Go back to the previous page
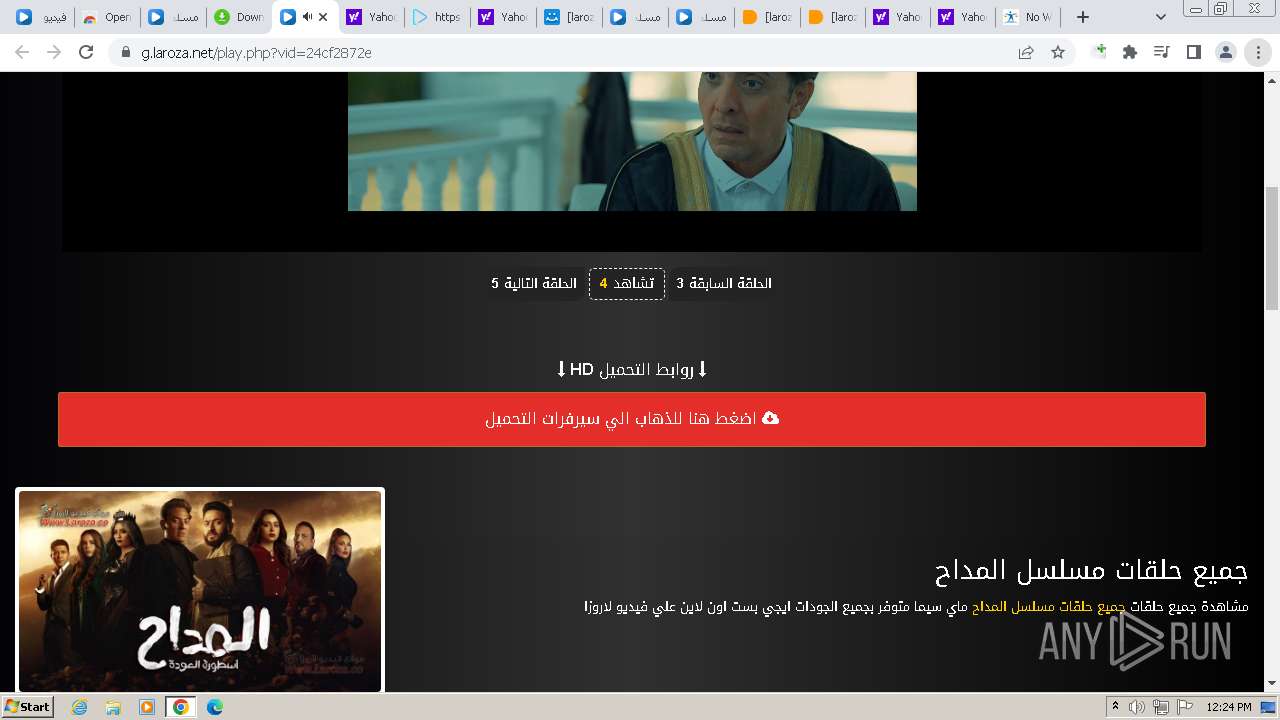 point(22,52)
